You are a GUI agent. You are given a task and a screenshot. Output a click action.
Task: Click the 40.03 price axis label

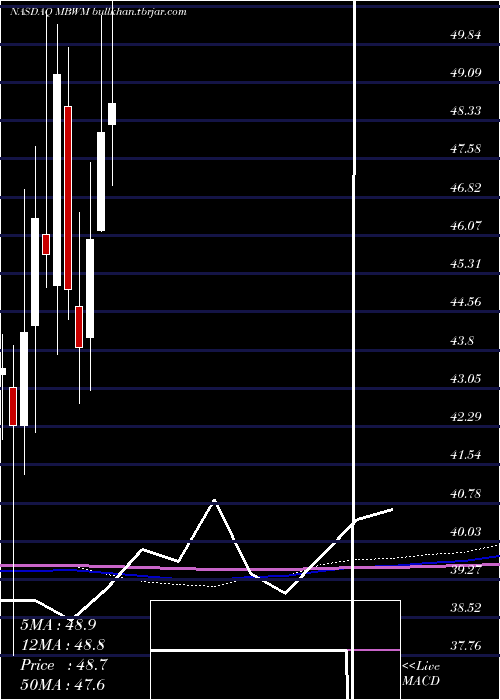click(466, 532)
